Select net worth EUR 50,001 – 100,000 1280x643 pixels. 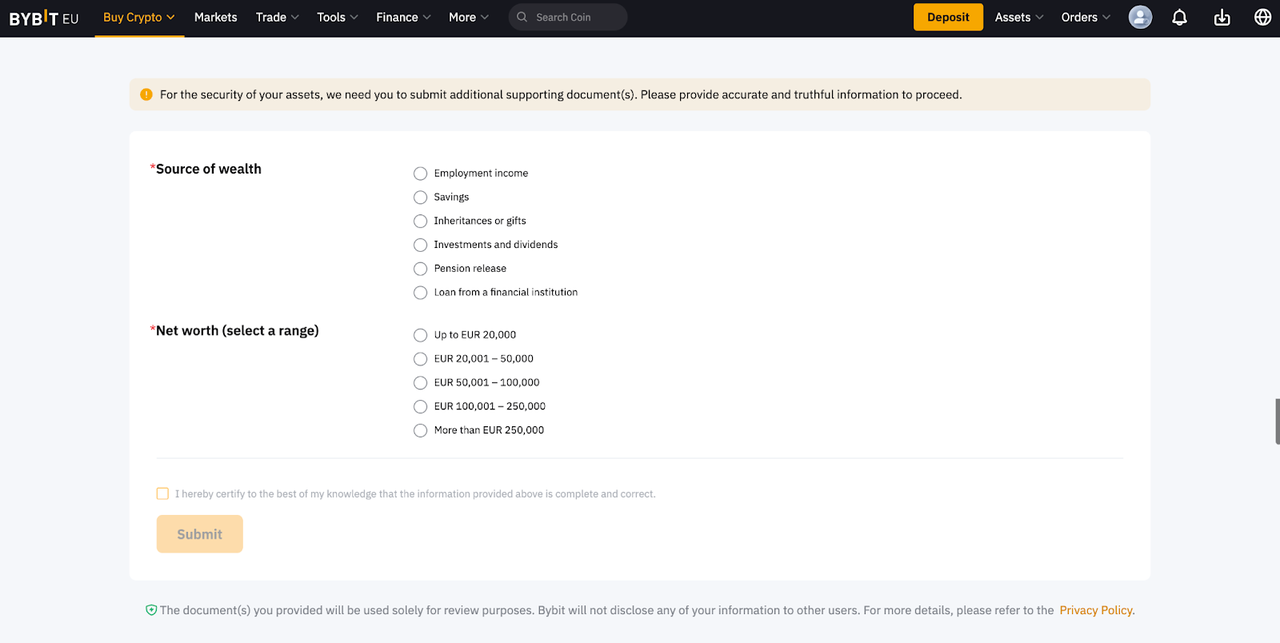click(x=420, y=383)
